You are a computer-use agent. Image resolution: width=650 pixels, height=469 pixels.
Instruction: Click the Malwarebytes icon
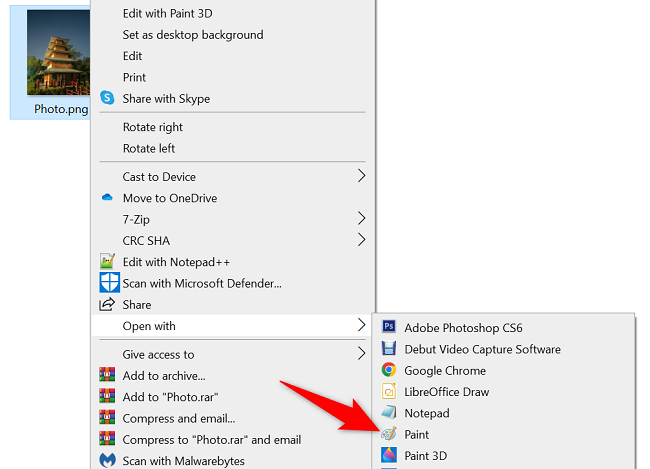[108, 461]
